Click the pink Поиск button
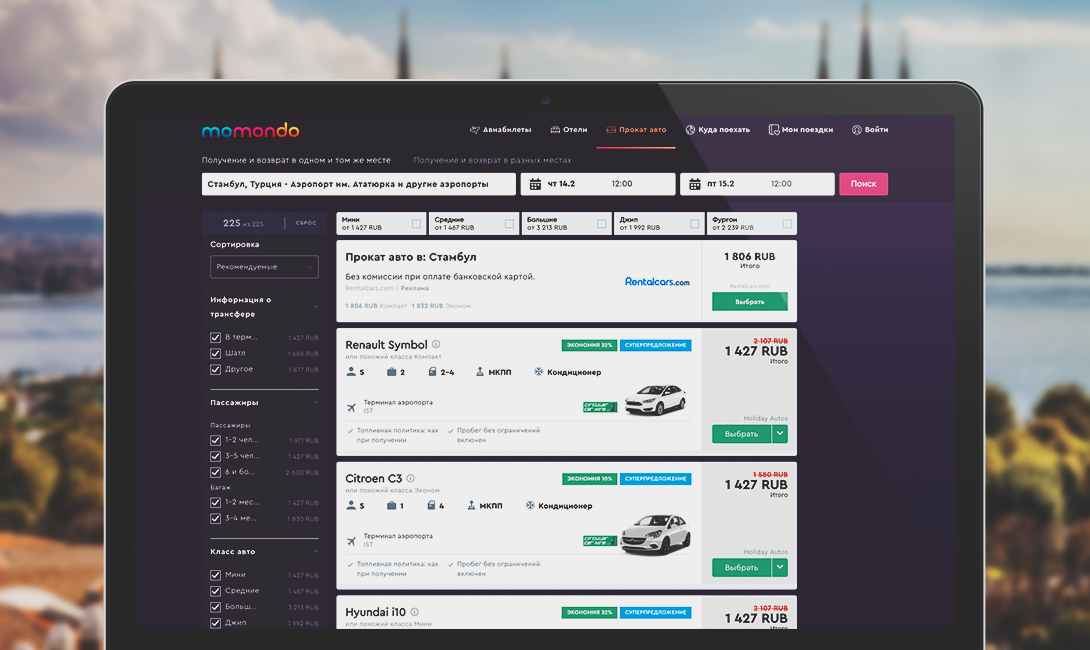Viewport: 1090px width, 650px height. tap(863, 184)
